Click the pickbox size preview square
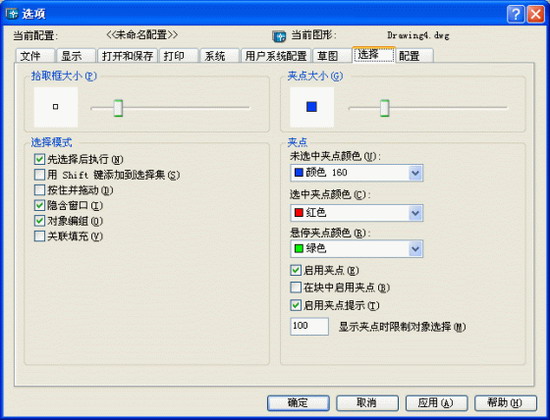The width and height of the screenshot is (550, 420). tap(55, 107)
